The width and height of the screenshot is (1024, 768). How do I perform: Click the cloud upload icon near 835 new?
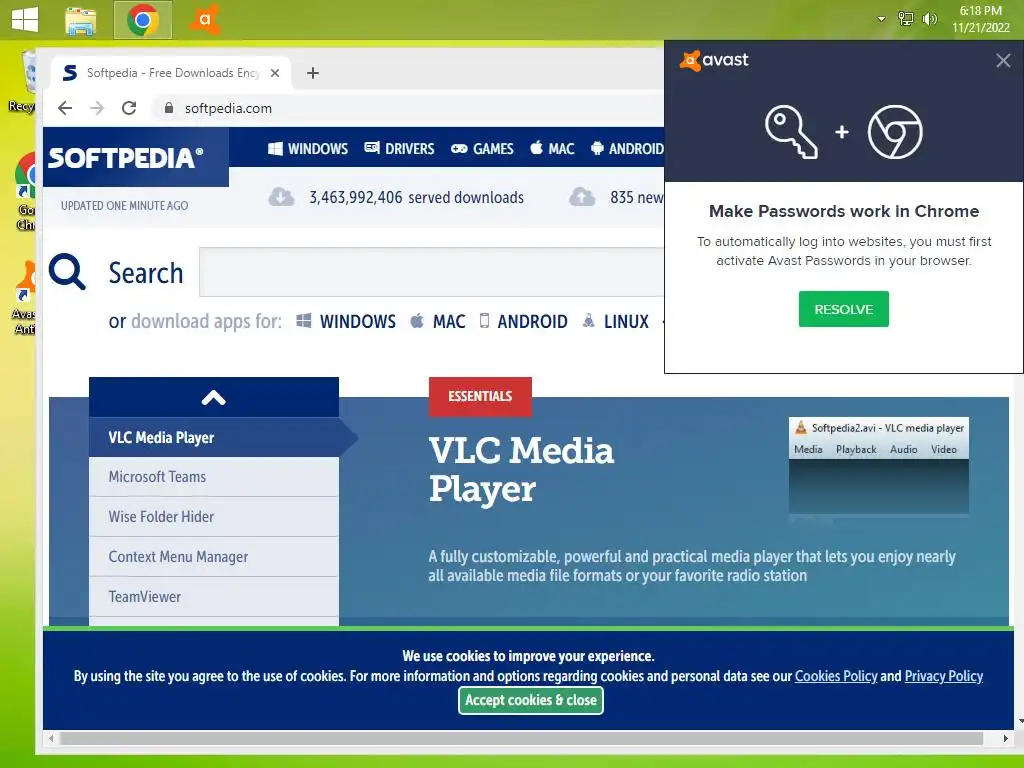tap(582, 197)
